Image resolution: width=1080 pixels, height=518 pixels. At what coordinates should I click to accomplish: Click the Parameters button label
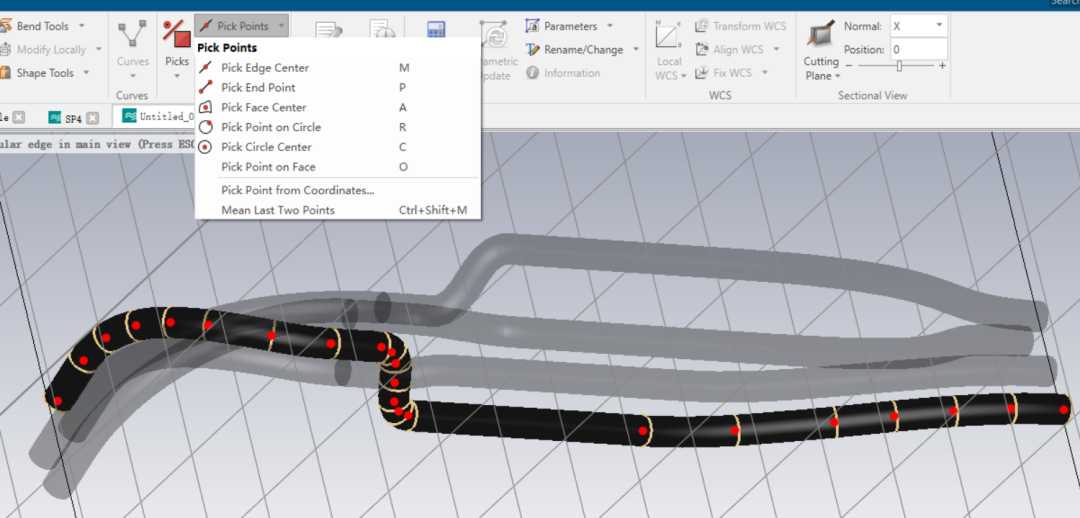pos(570,26)
